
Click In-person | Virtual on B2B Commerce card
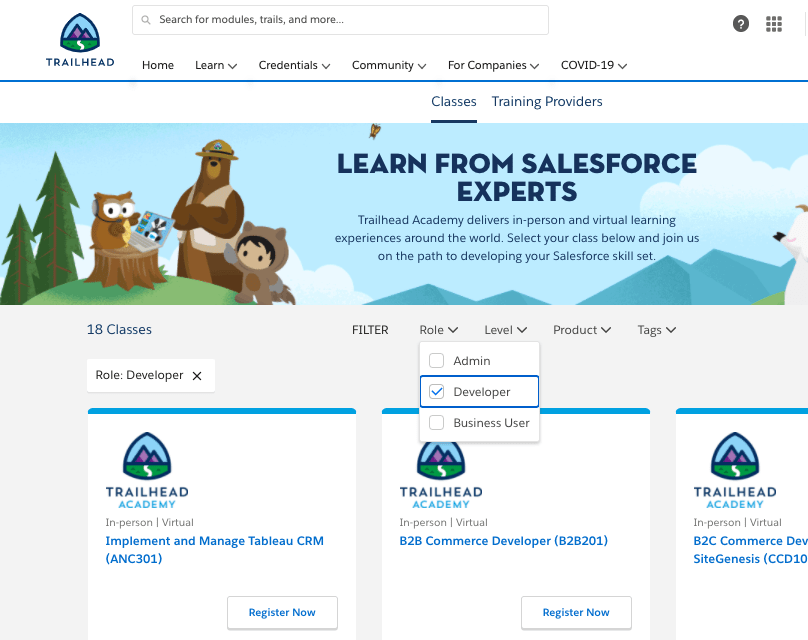pyautogui.click(x=443, y=522)
